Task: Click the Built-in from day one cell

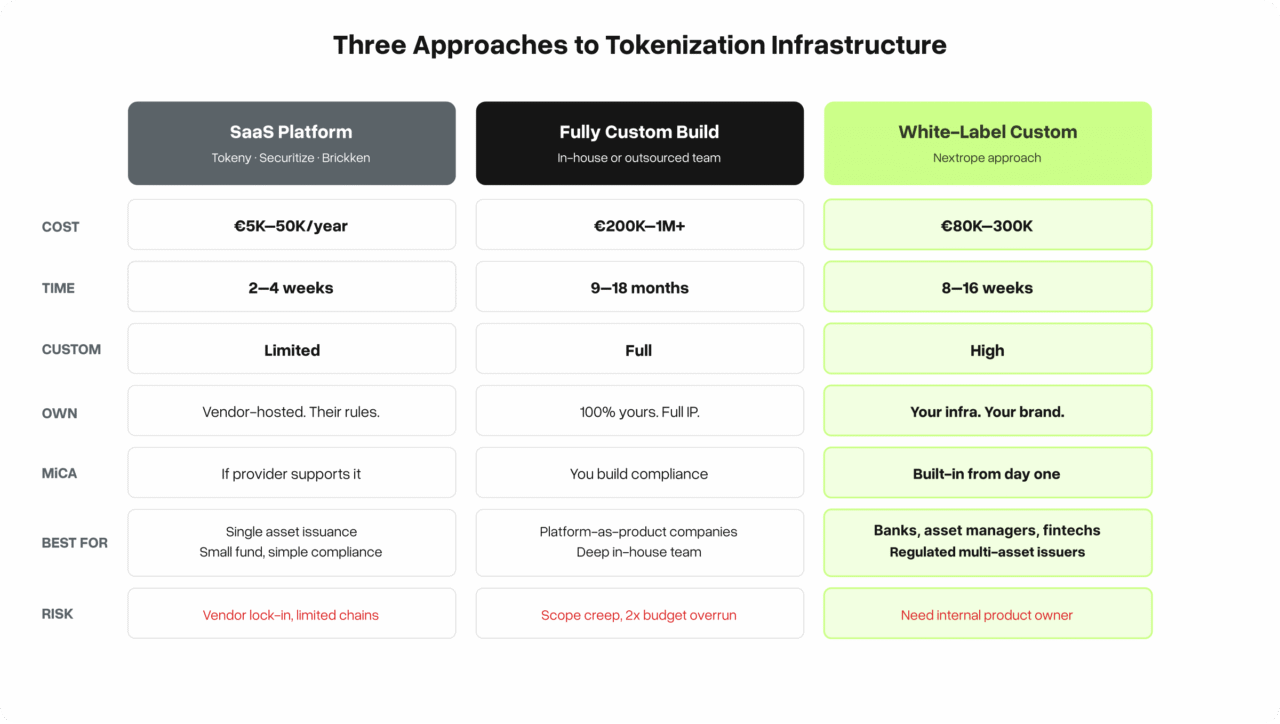Action: (987, 473)
